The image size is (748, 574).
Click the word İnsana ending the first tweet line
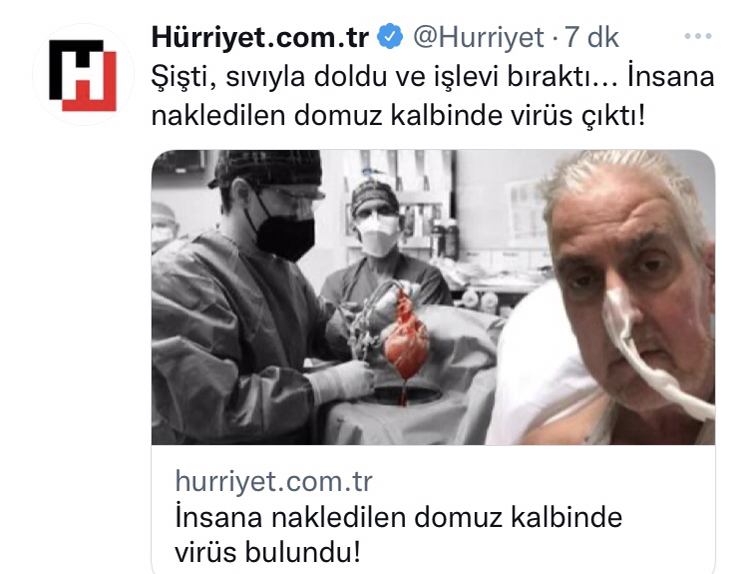coord(670,76)
